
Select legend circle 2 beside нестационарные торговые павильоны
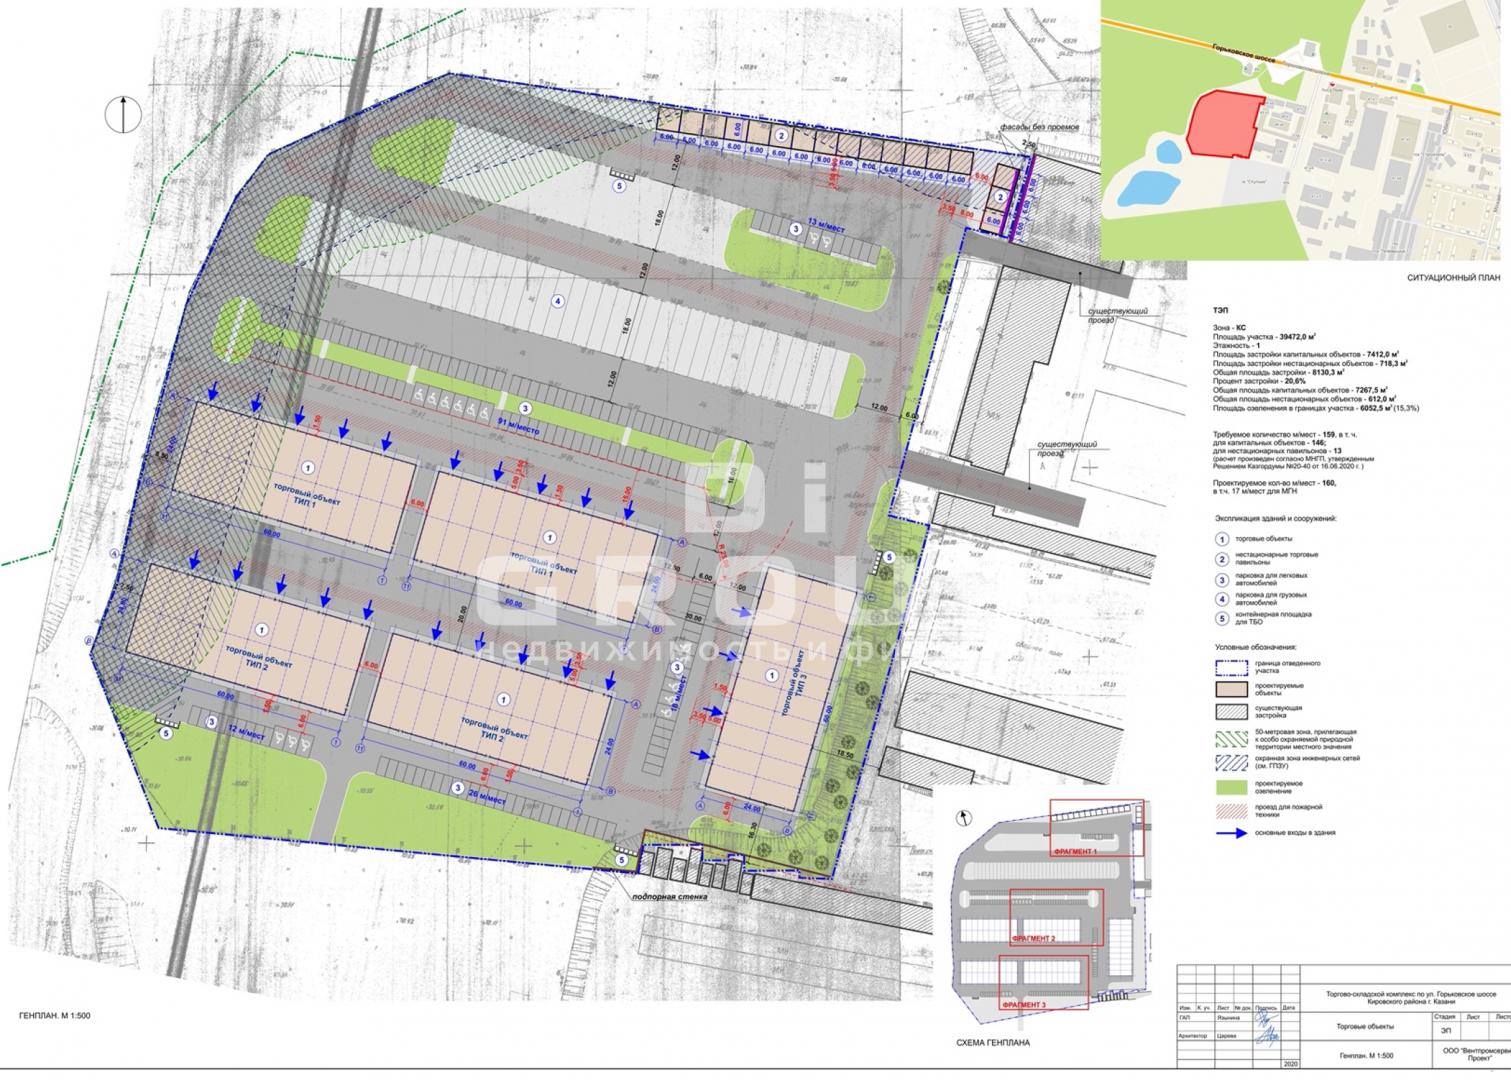click(1222, 559)
